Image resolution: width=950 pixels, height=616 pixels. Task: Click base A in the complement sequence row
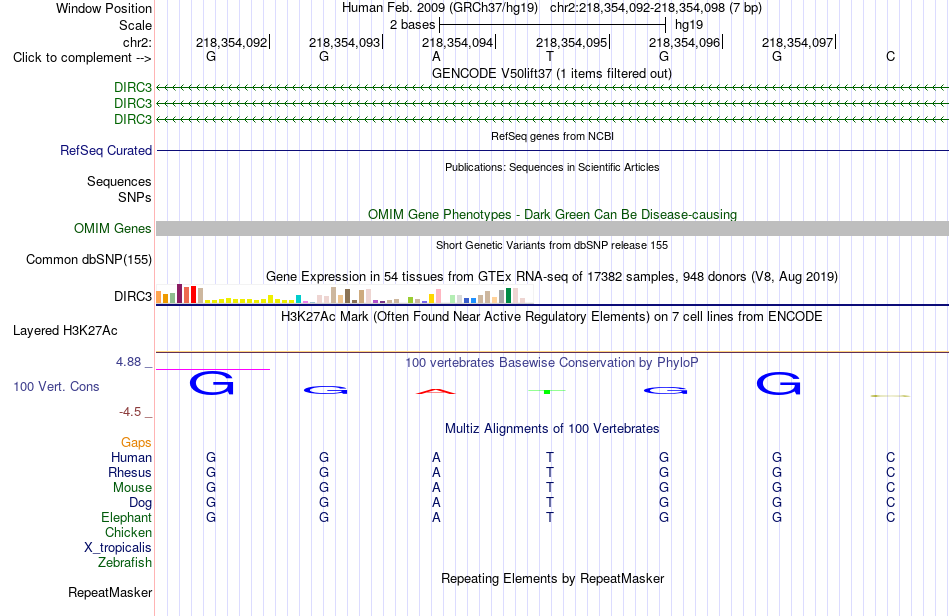coord(436,57)
